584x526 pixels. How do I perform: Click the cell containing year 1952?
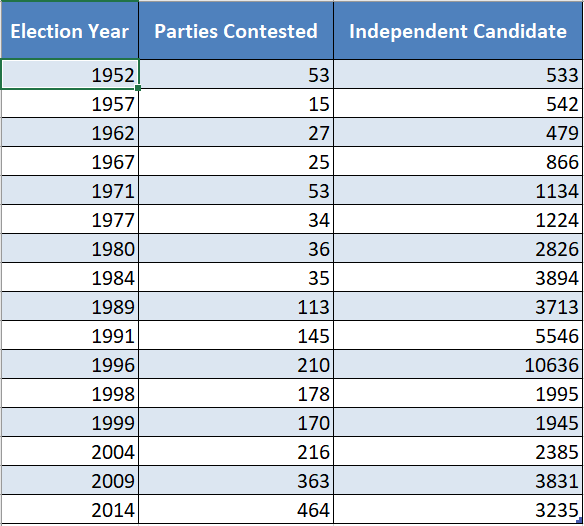click(70, 74)
